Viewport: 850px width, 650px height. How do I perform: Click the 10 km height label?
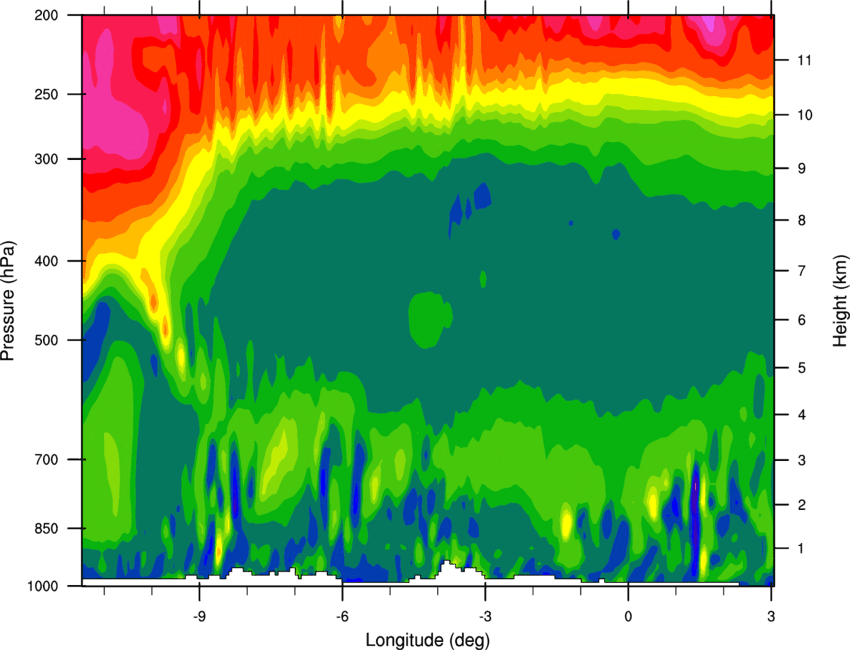click(804, 115)
